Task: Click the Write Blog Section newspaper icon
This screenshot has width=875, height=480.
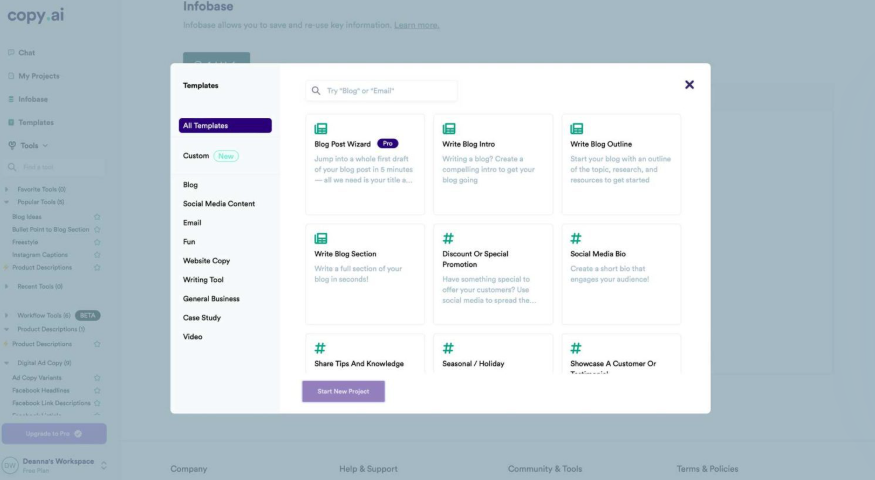Action: [x=321, y=239]
